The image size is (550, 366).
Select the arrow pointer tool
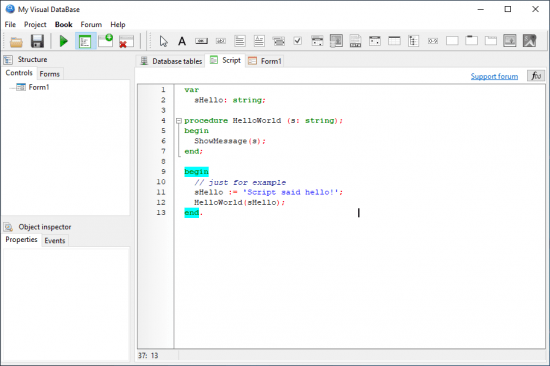(x=163, y=41)
